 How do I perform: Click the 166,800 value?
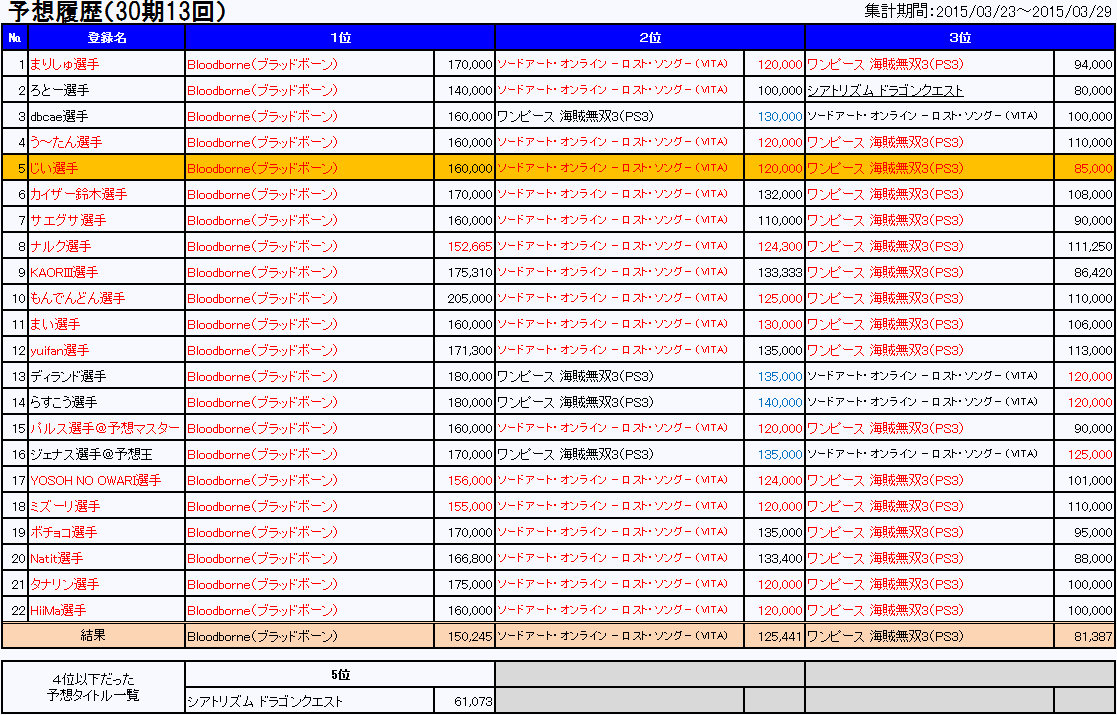coord(470,558)
